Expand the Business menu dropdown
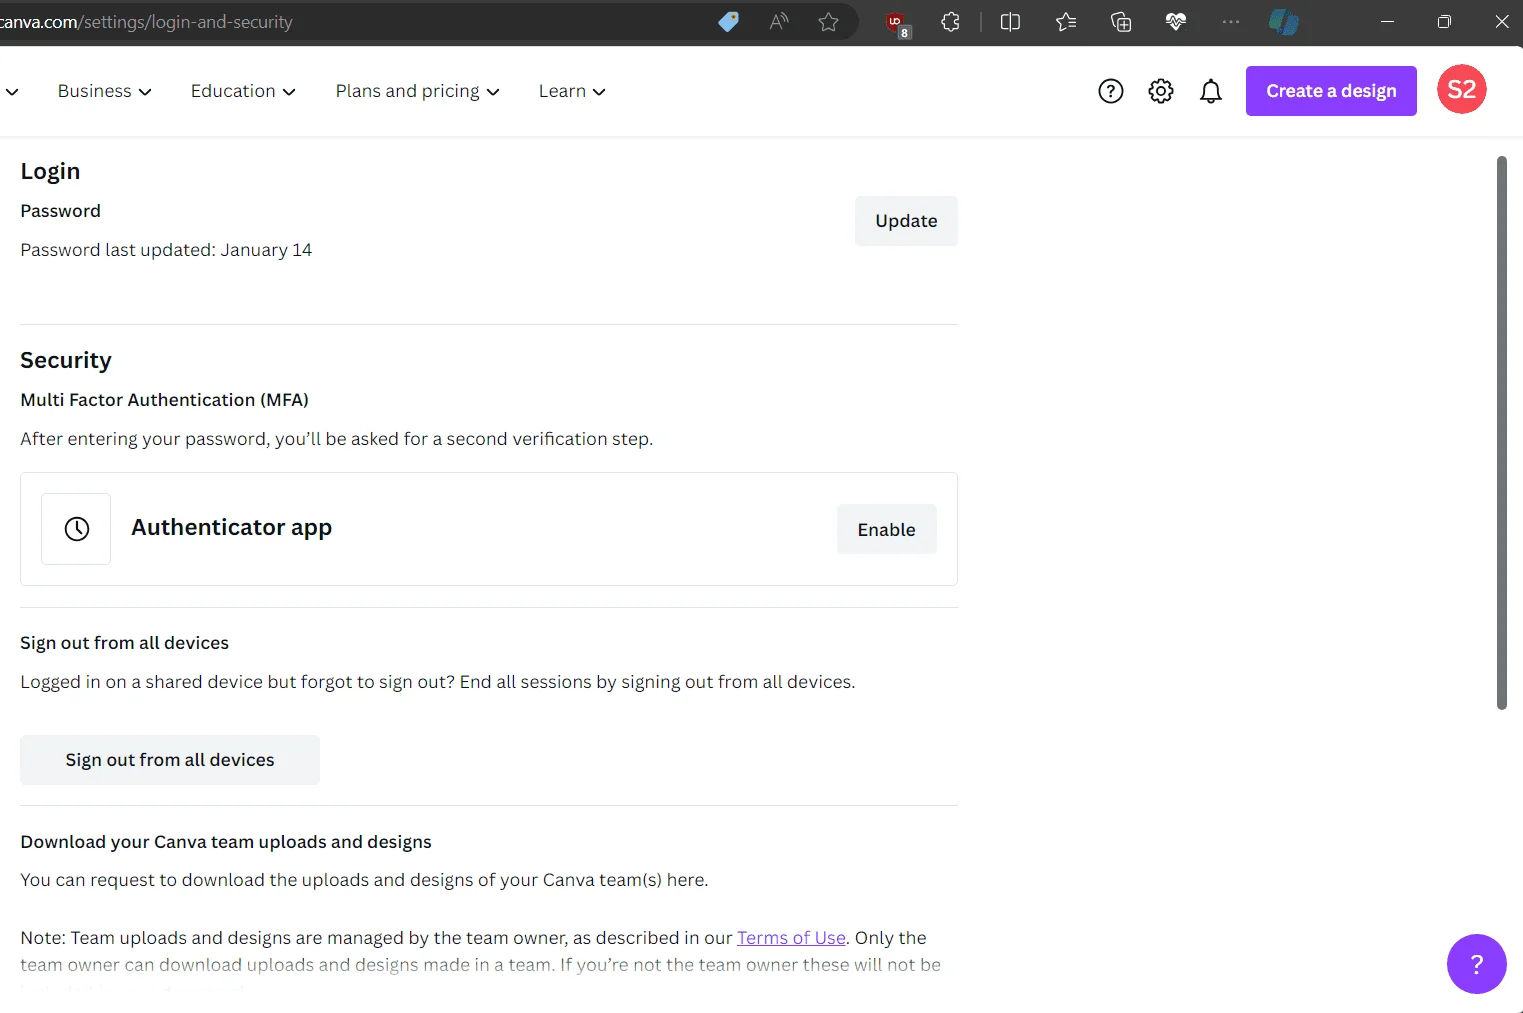This screenshot has height=1013, width=1523. [105, 91]
